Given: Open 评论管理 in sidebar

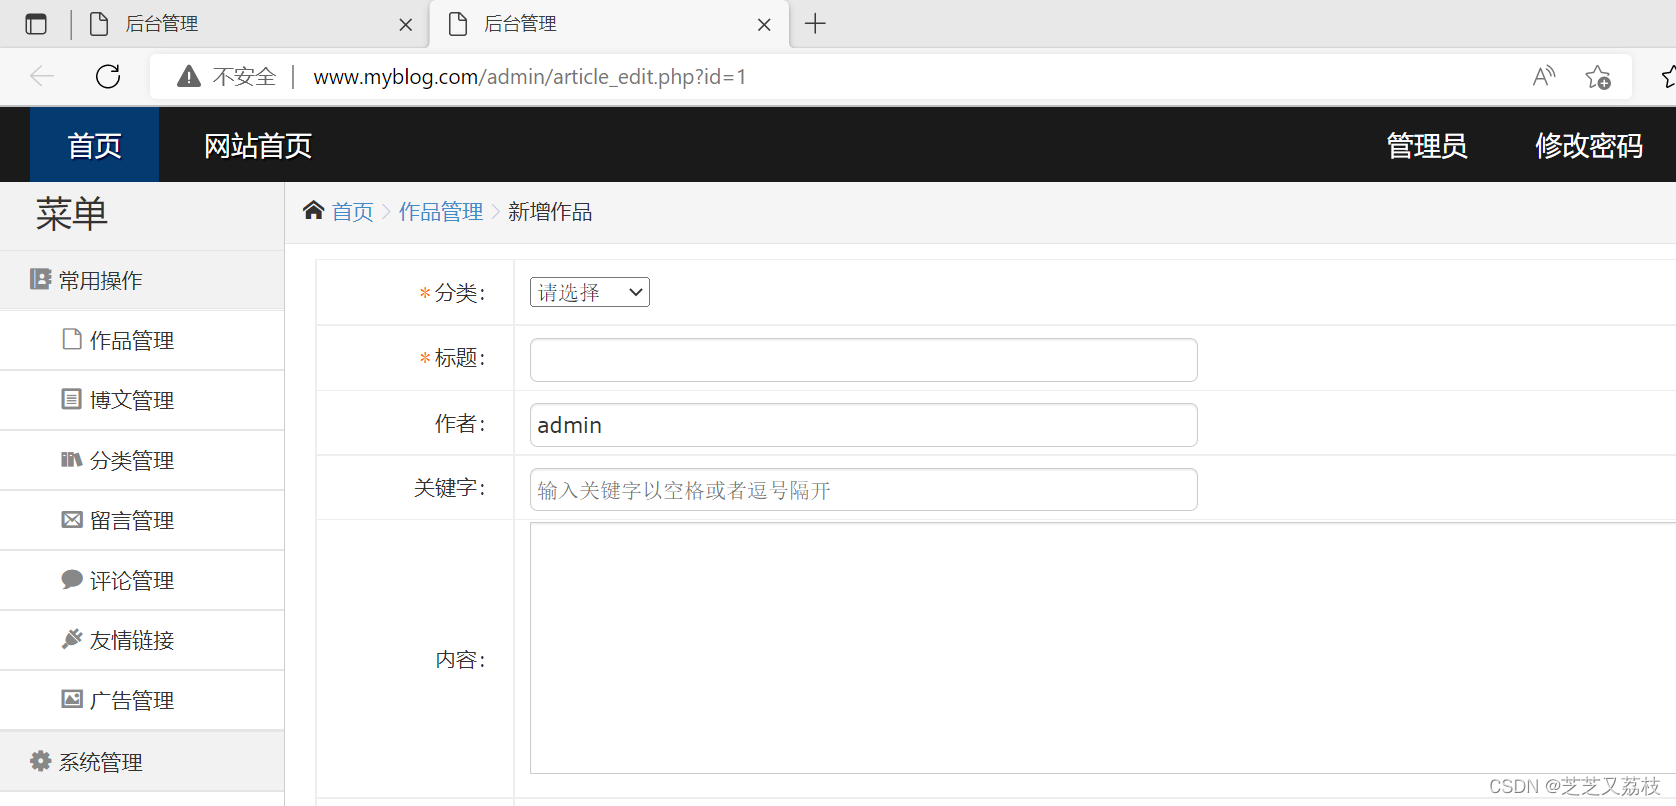Looking at the screenshot, I should (x=142, y=580).
